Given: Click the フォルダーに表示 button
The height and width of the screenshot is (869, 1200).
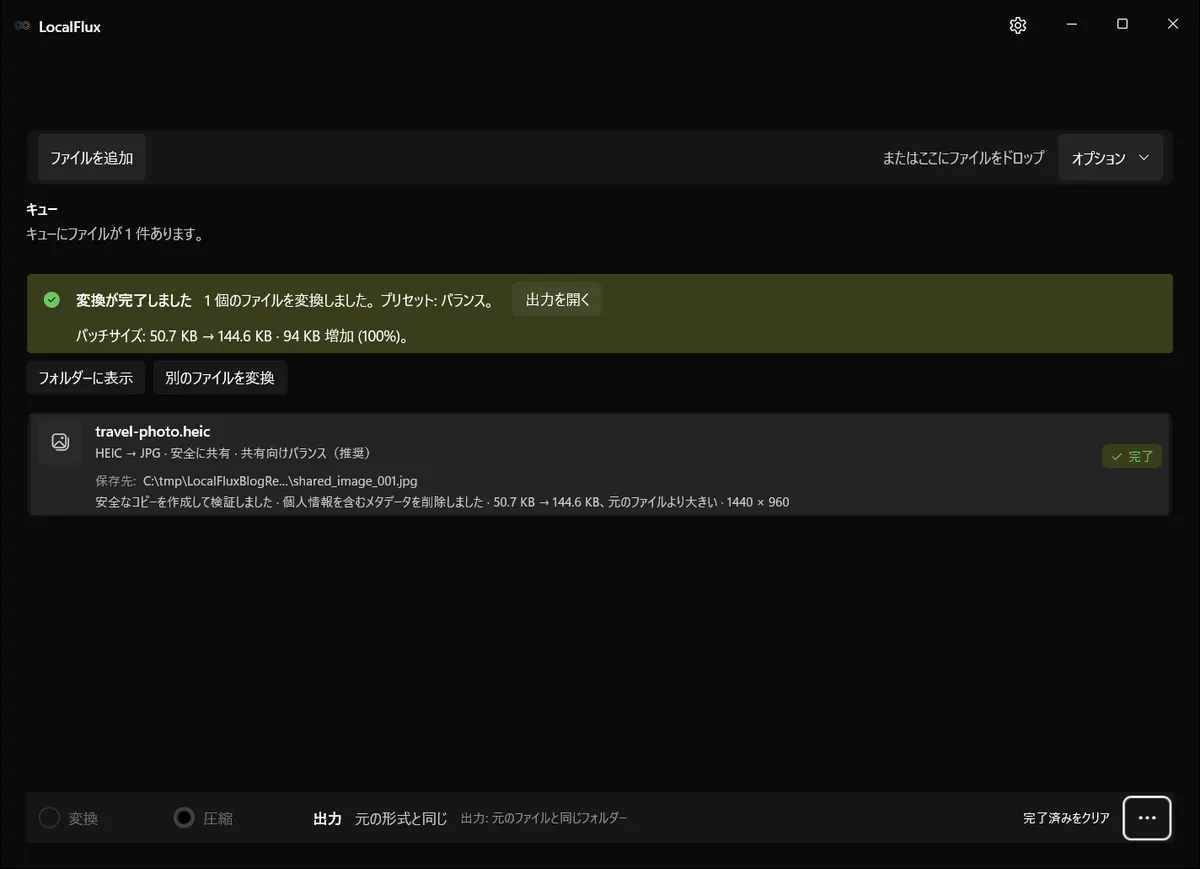Looking at the screenshot, I should click(x=86, y=378).
